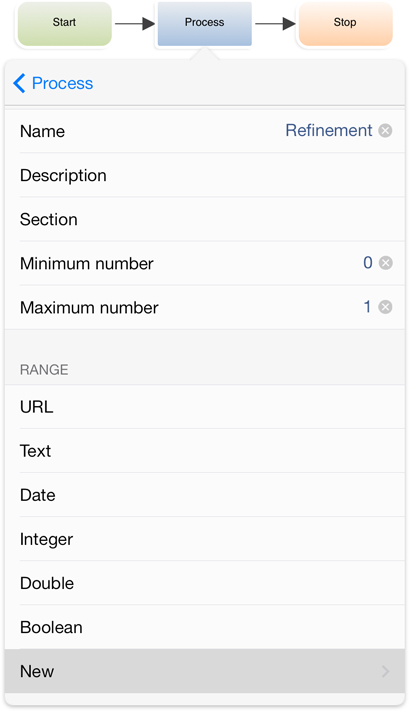Edit the Description field
Screen dimensions: 409x711
coord(204,175)
